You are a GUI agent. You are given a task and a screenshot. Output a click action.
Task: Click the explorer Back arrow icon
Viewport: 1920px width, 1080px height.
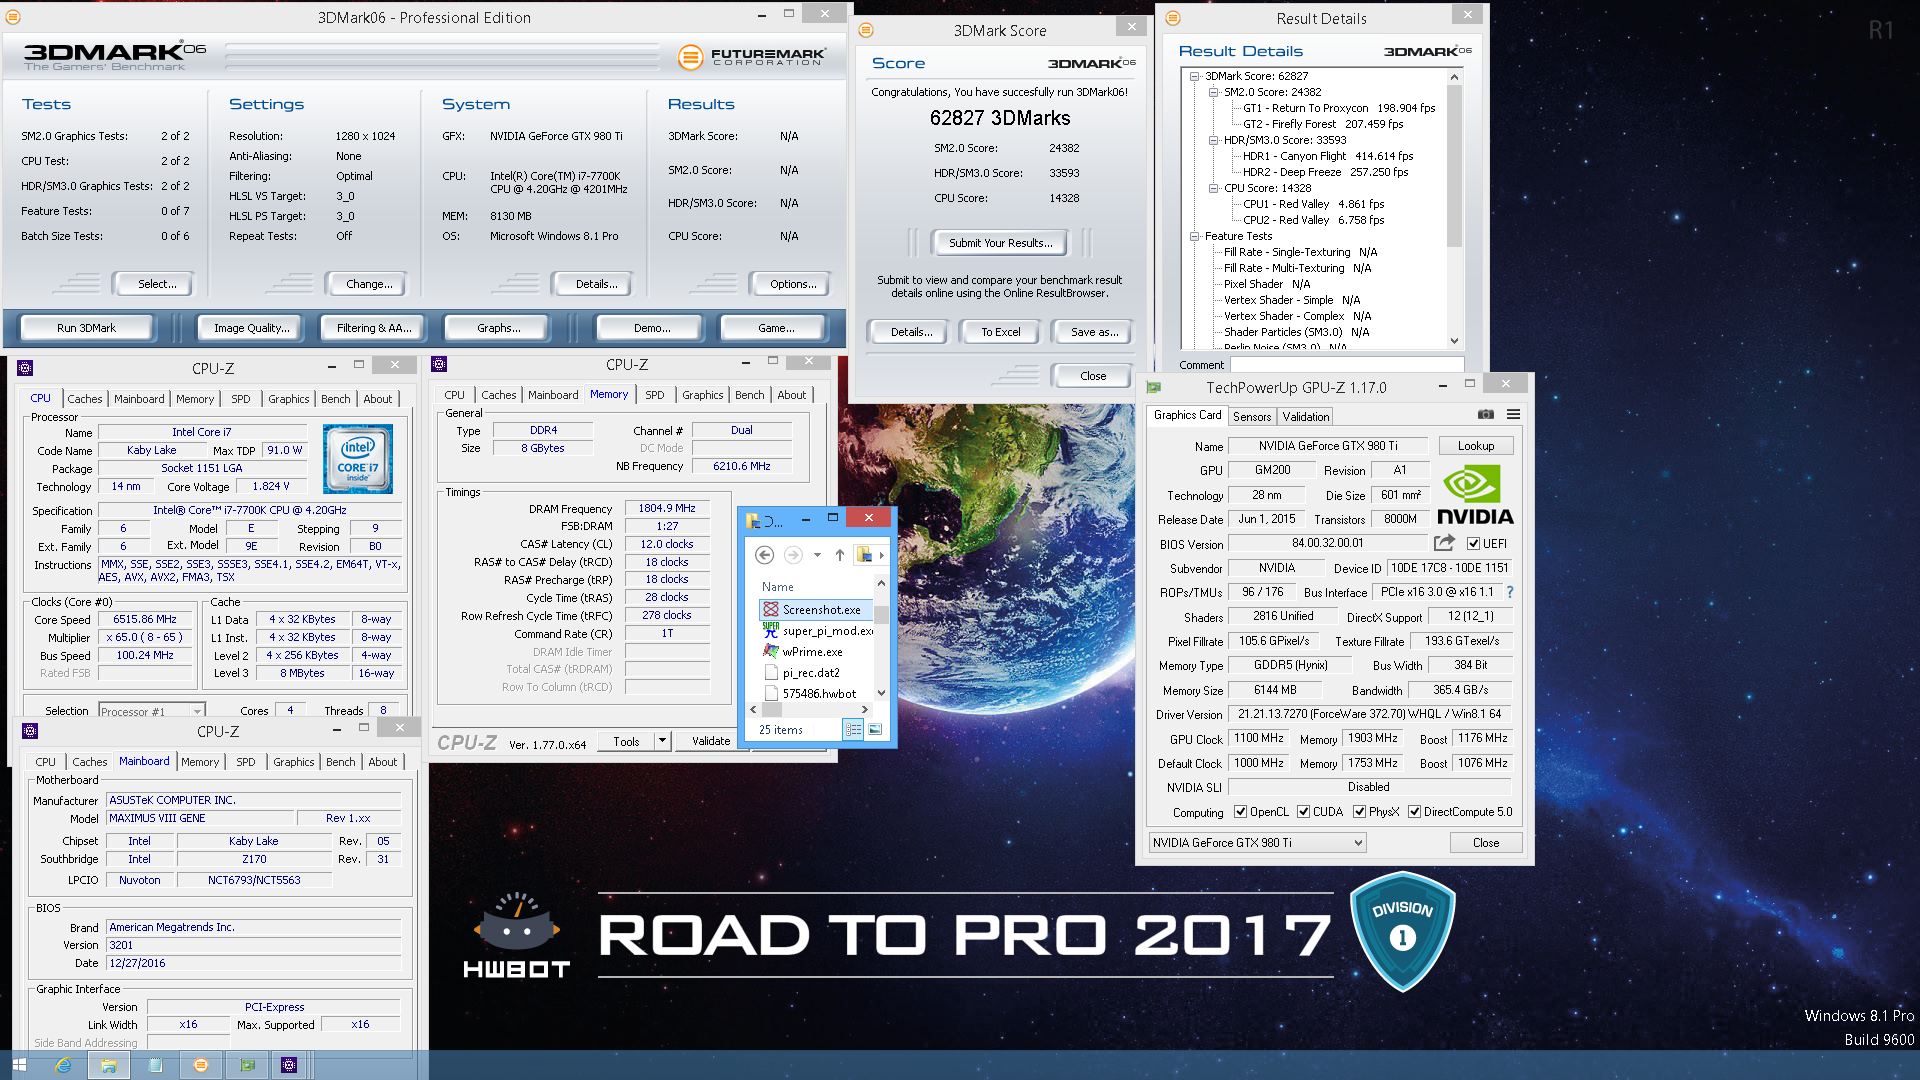tap(764, 555)
